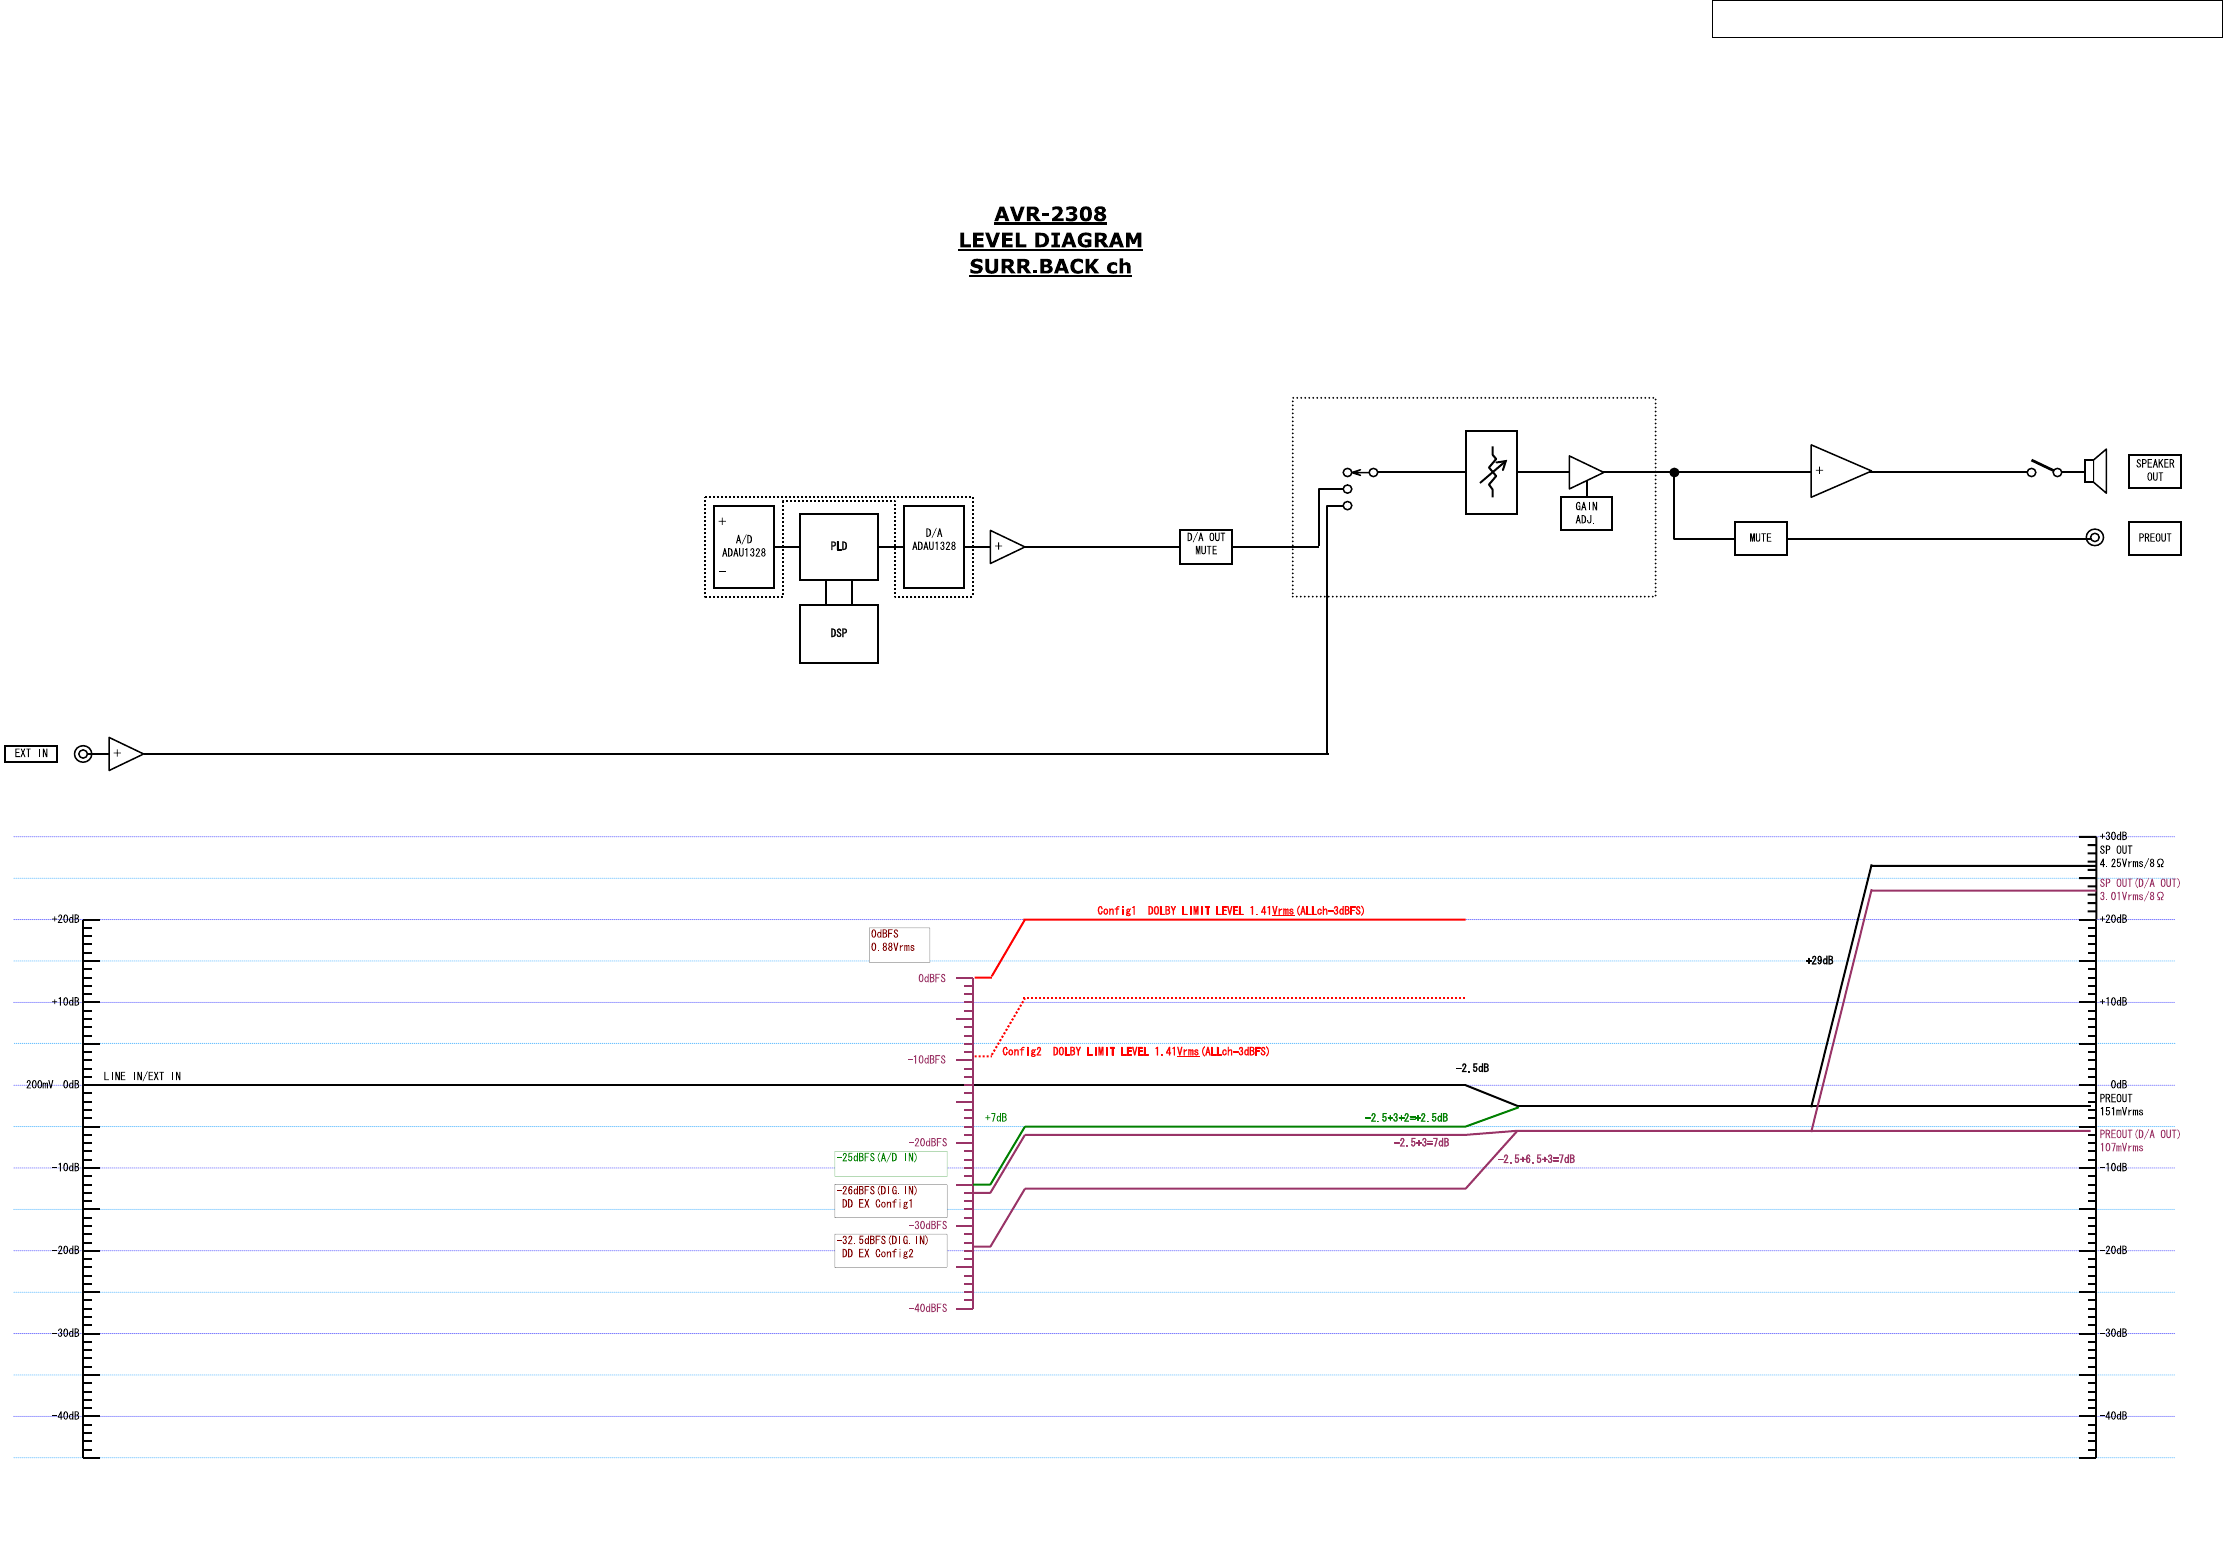This screenshot has width=2223, height=1560.
Task: Click the EXT IN jack connector symbol
Action: [83, 754]
